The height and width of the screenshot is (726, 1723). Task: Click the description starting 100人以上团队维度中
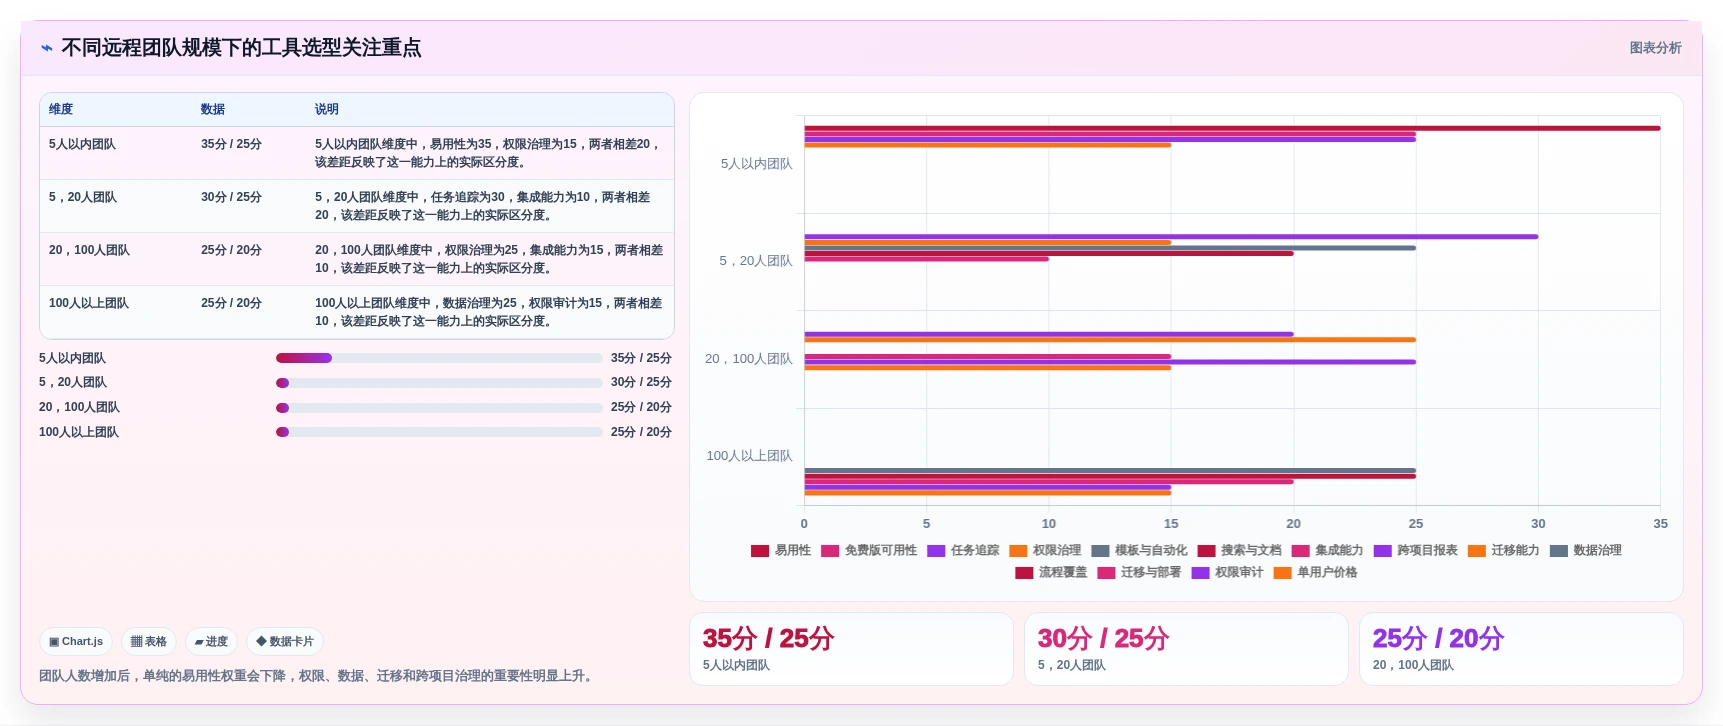(489, 312)
